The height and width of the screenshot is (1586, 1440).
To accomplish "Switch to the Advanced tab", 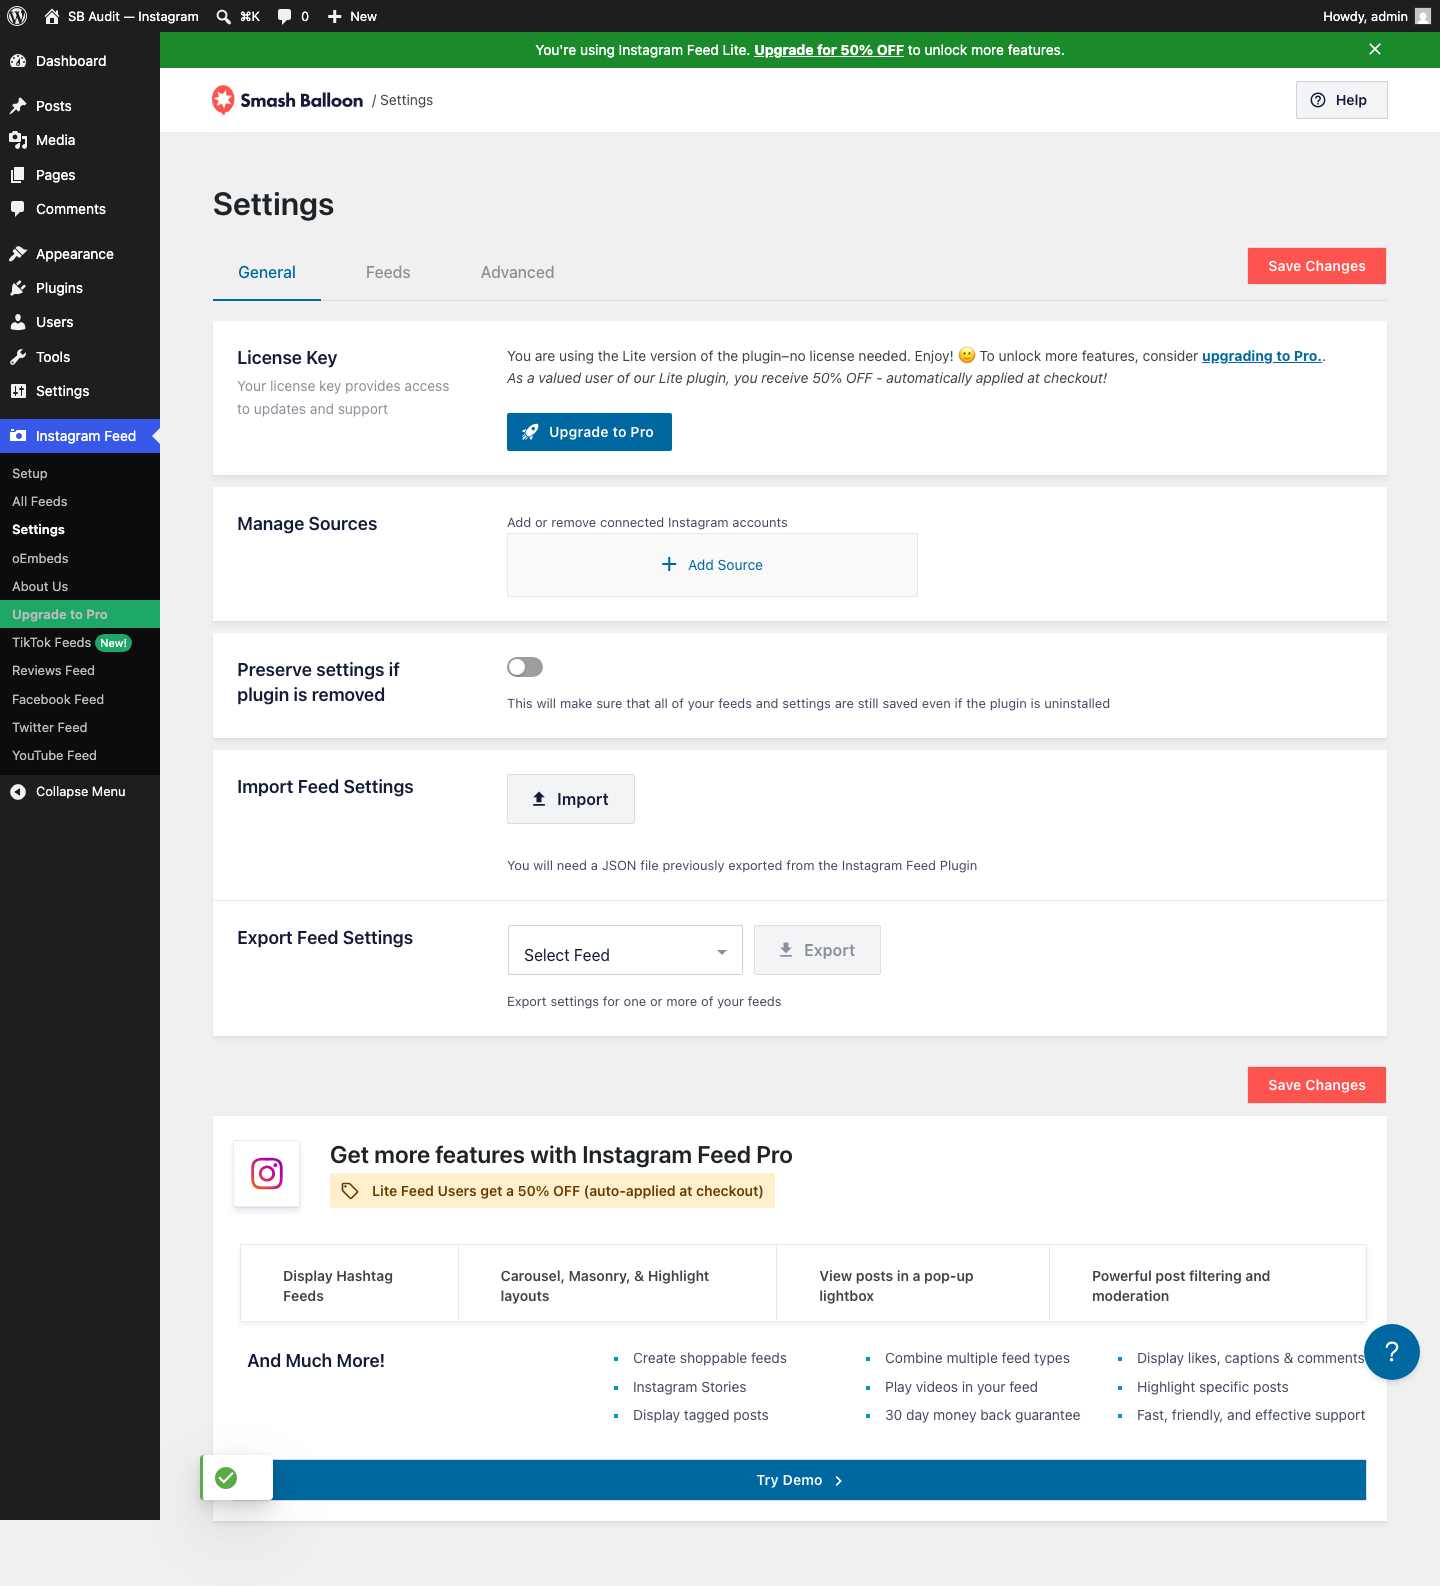I will point(517,273).
